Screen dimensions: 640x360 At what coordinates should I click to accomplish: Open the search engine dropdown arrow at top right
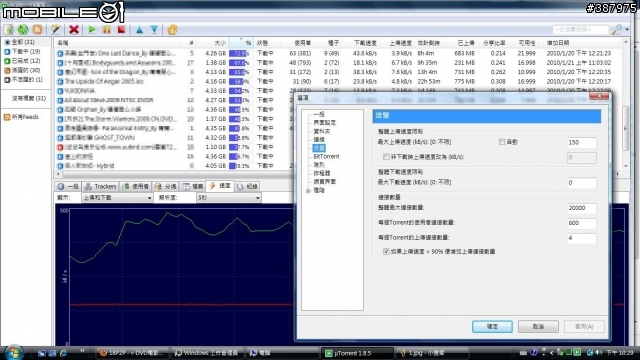pos(627,29)
